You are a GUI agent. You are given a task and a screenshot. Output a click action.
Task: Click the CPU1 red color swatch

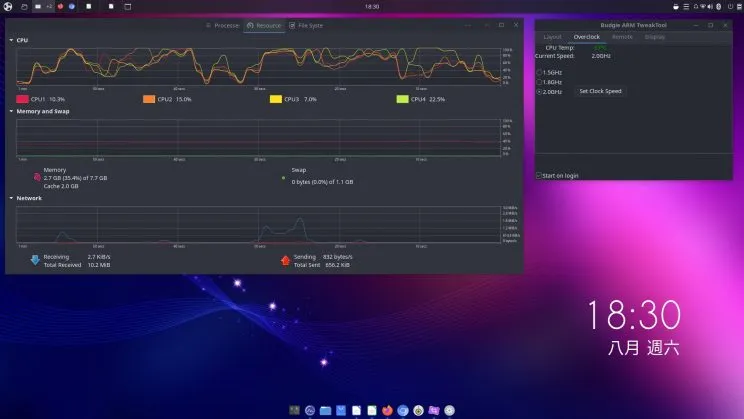coord(22,99)
